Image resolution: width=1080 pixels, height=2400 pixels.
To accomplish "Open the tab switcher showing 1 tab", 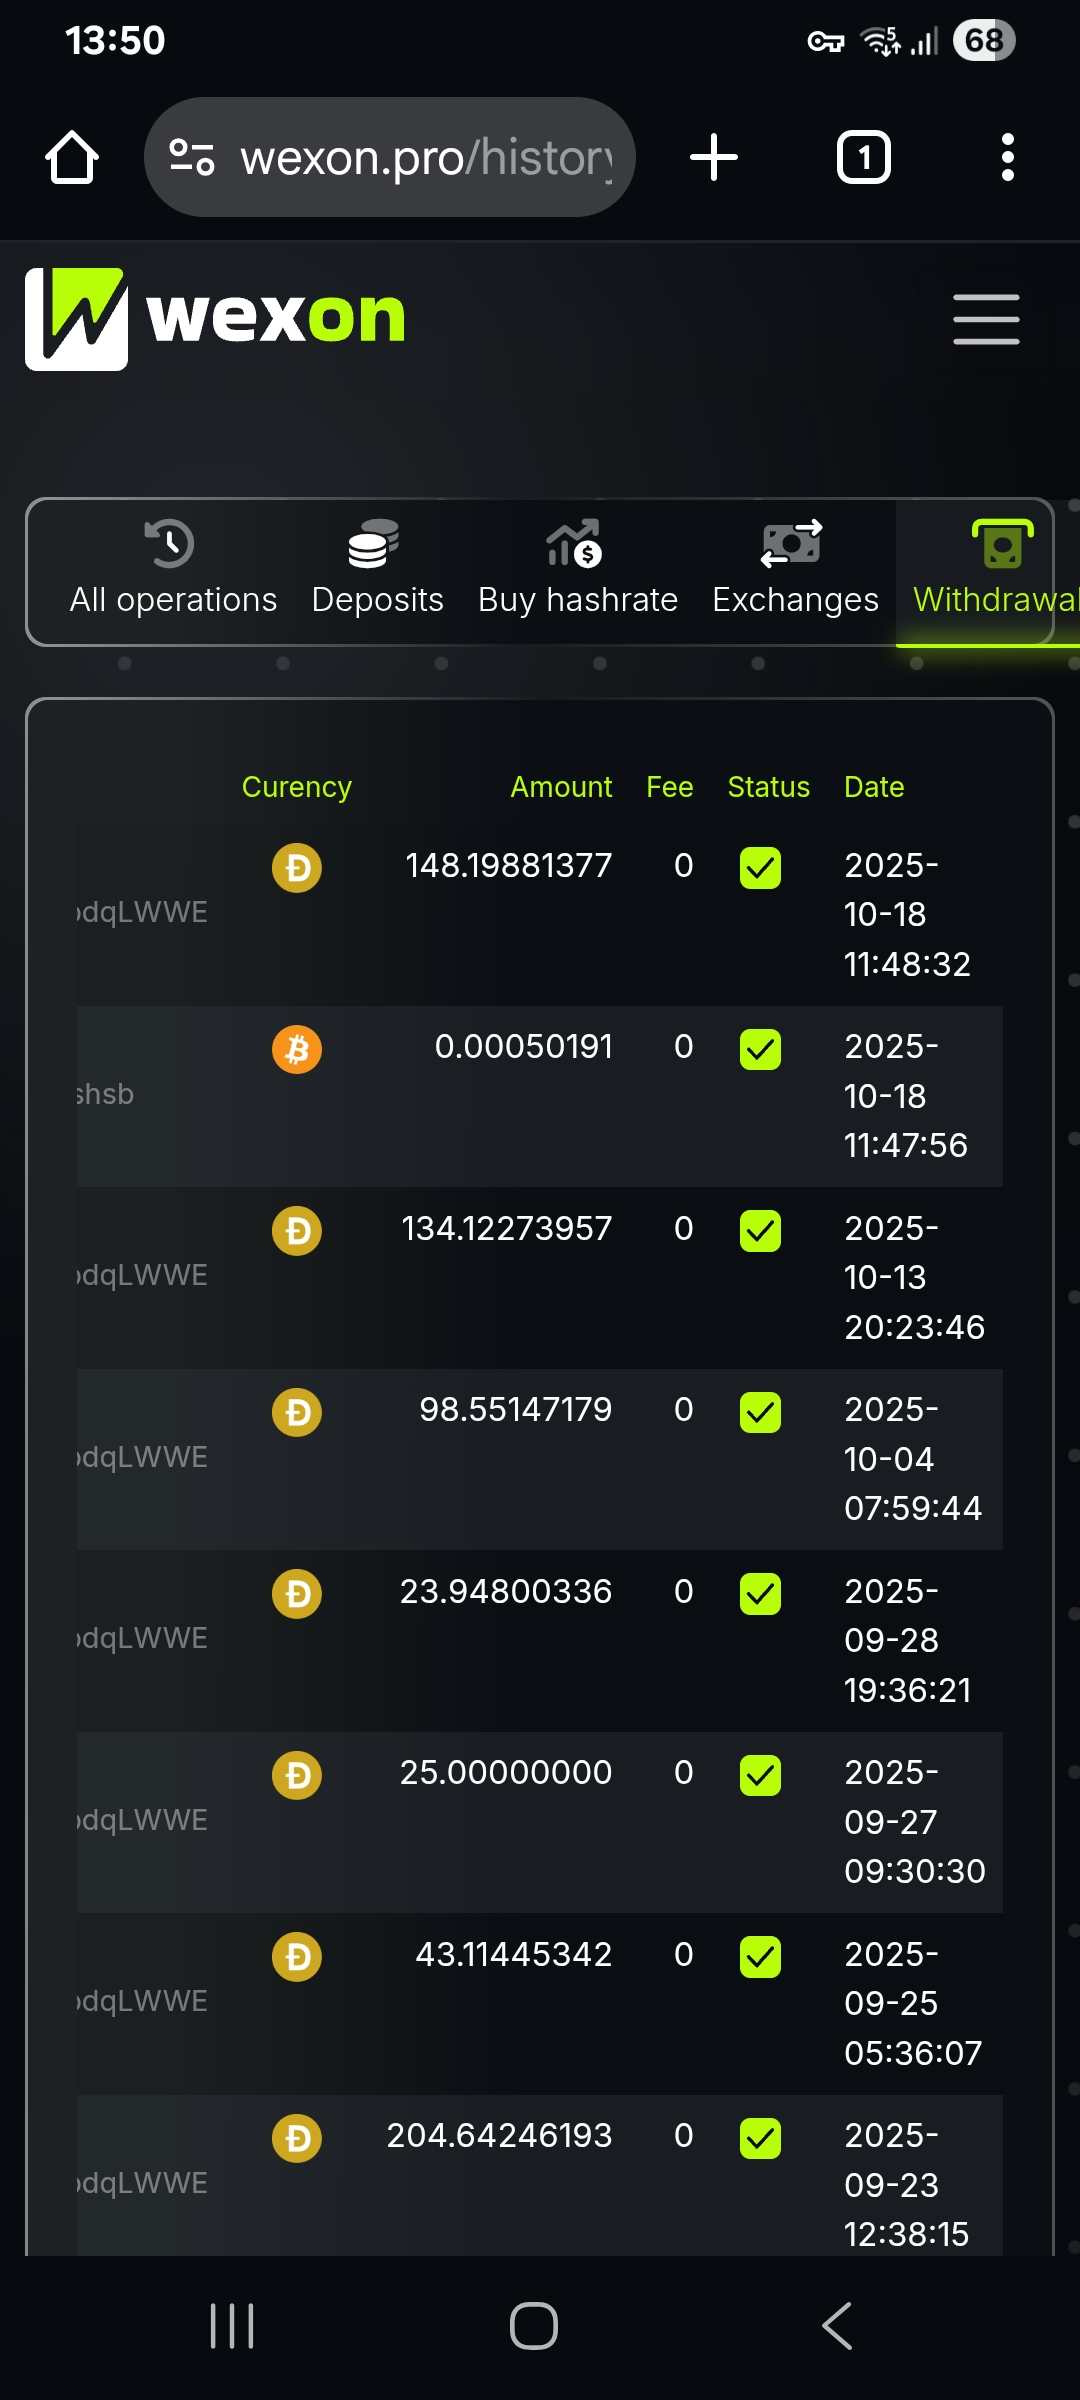I will tap(863, 158).
